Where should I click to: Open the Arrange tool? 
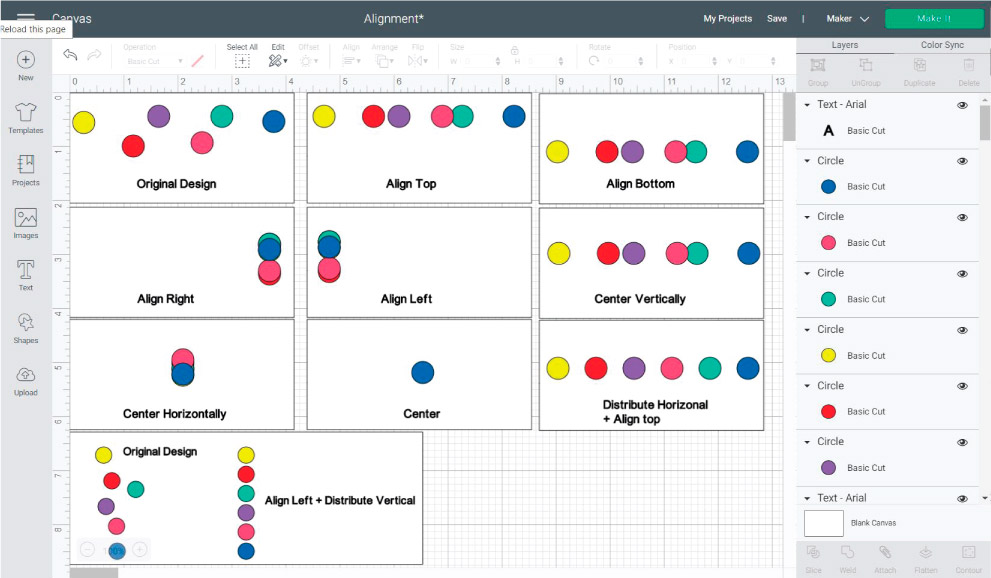384,61
